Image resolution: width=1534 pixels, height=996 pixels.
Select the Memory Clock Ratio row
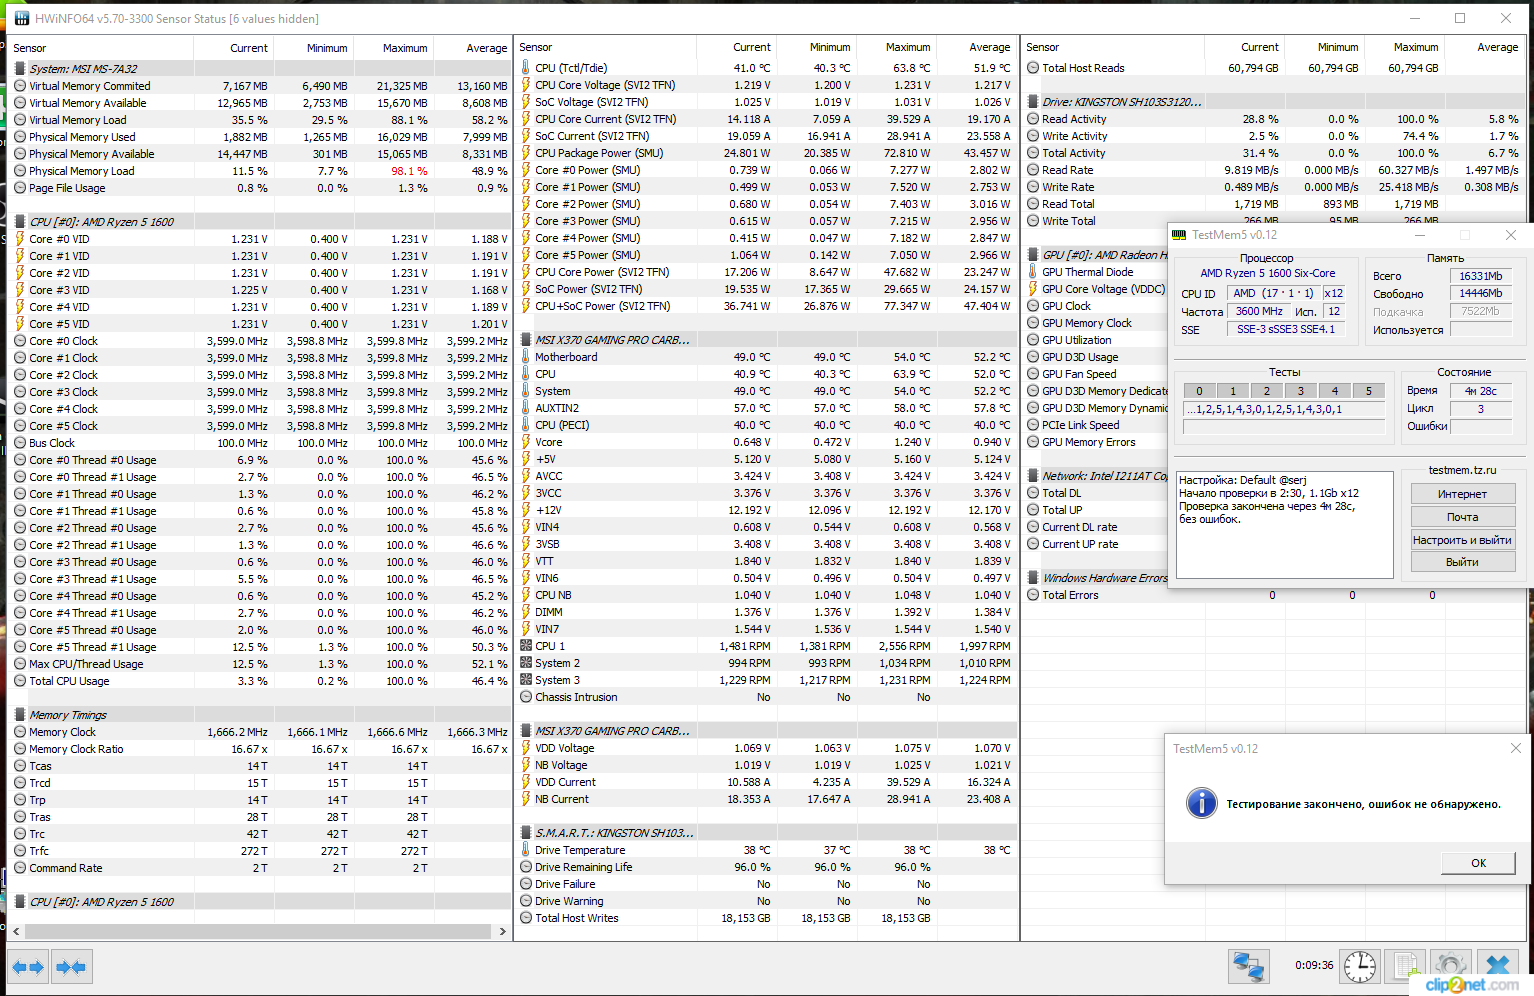[260, 749]
